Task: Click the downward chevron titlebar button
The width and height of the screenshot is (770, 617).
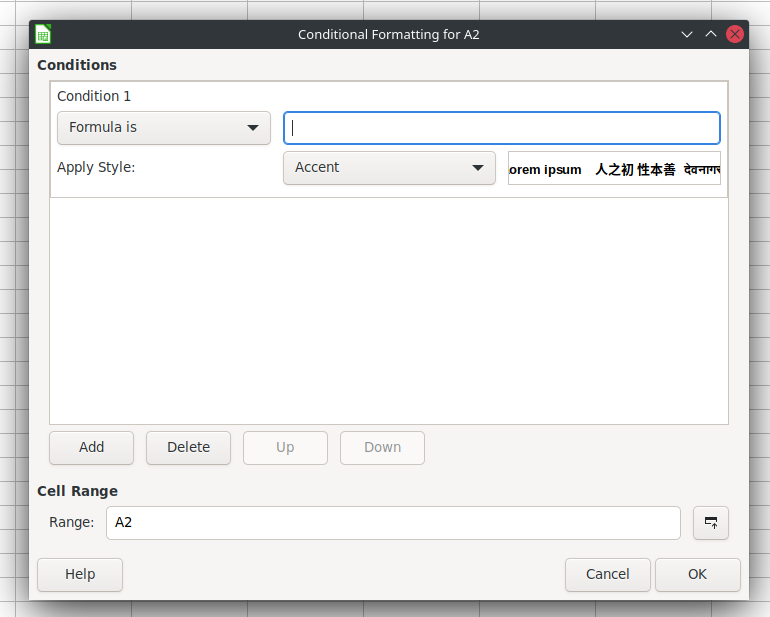Action: (x=687, y=34)
